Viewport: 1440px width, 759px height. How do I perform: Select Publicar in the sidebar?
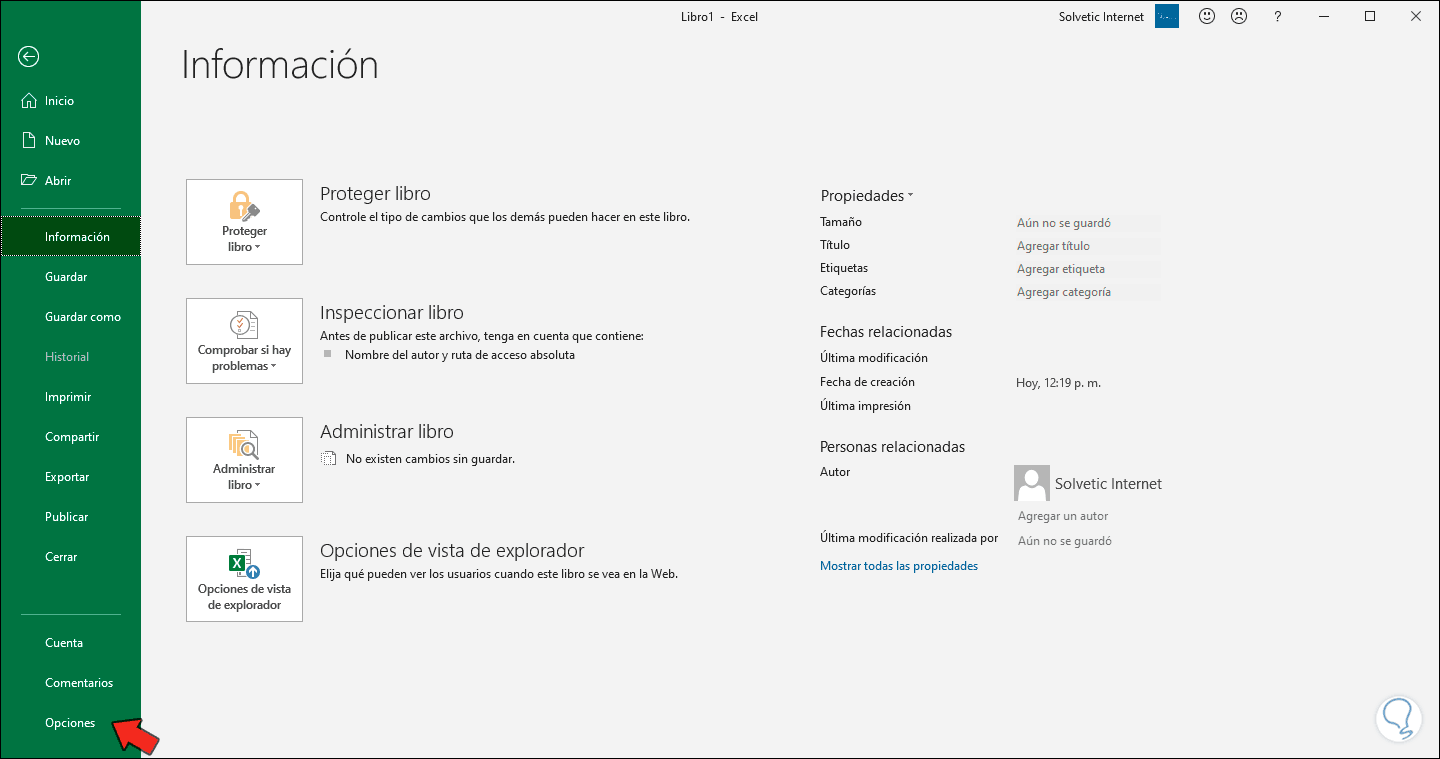click(x=71, y=517)
